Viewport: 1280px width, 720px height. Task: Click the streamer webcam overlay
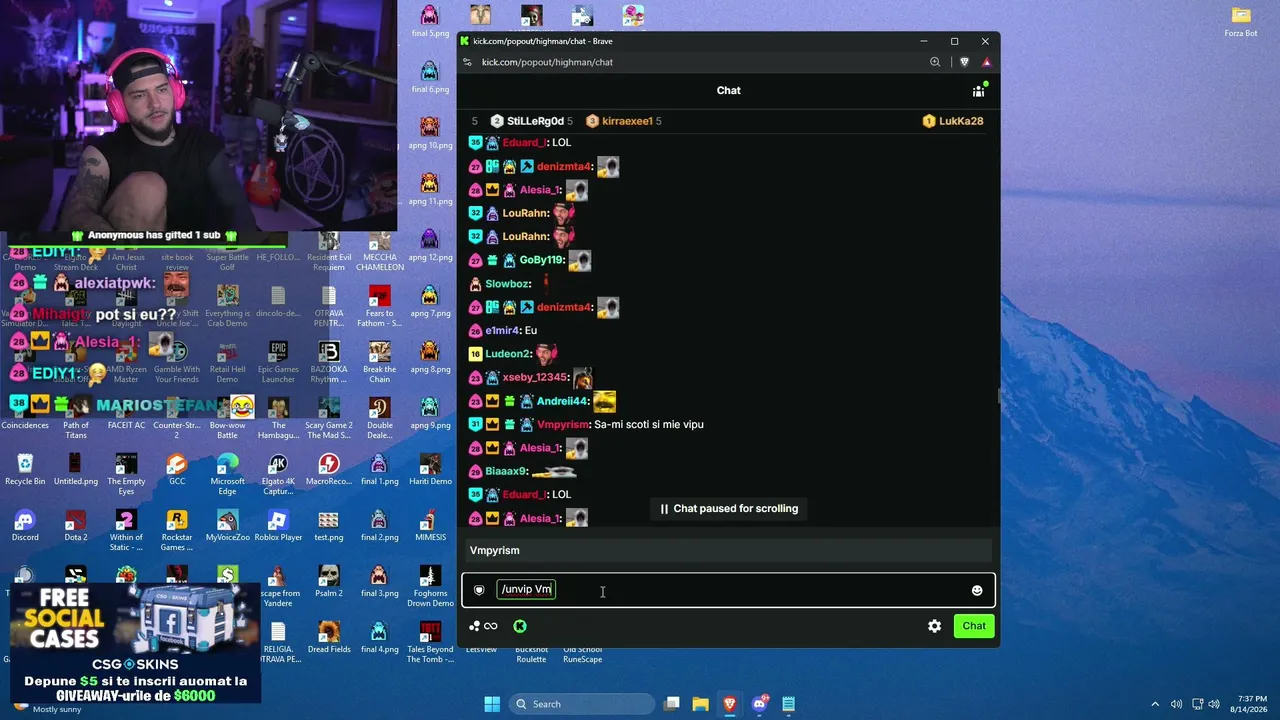198,116
